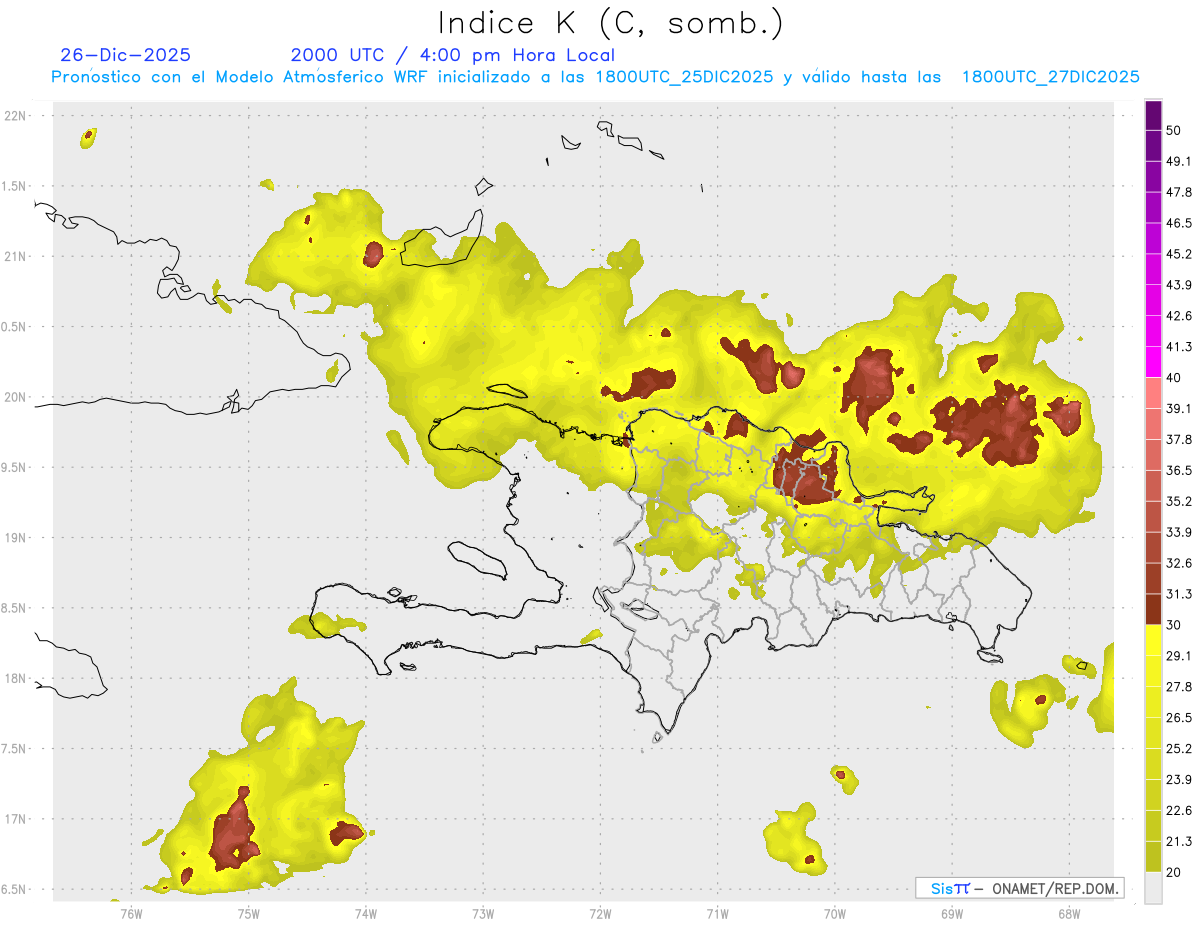
Task: Click the '18N' latitude label
Action: point(16,678)
